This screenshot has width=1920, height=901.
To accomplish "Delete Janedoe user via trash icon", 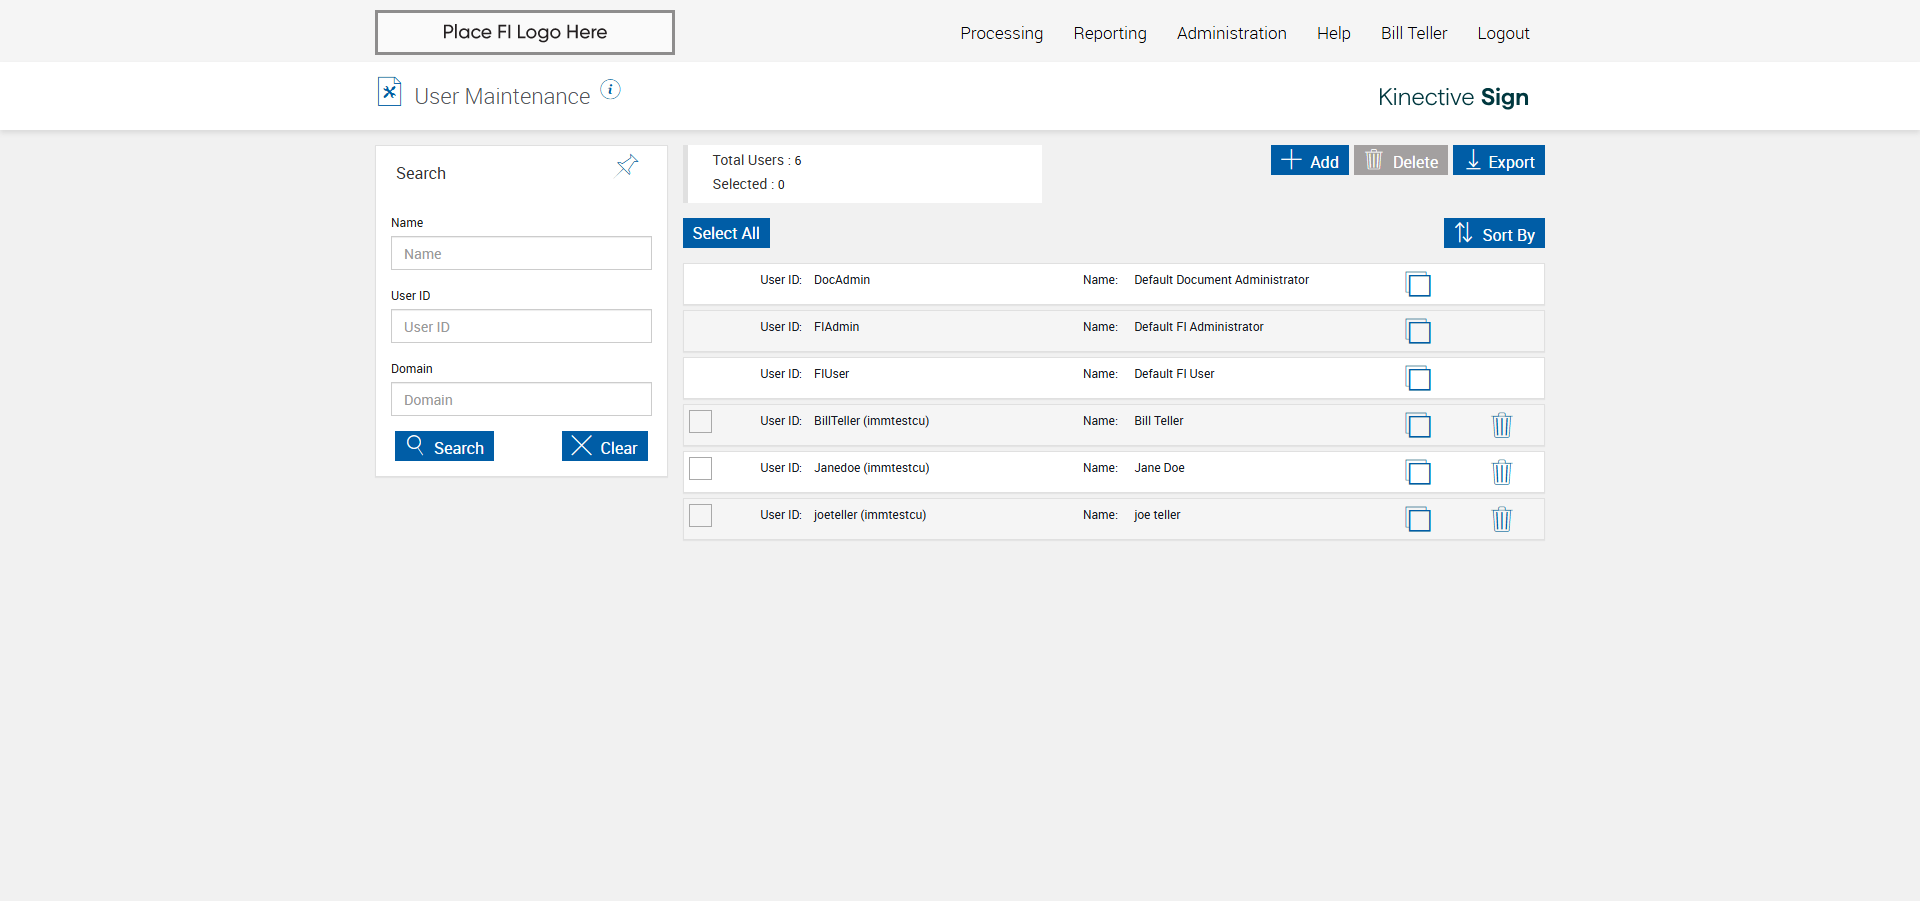I will 1502,472.
